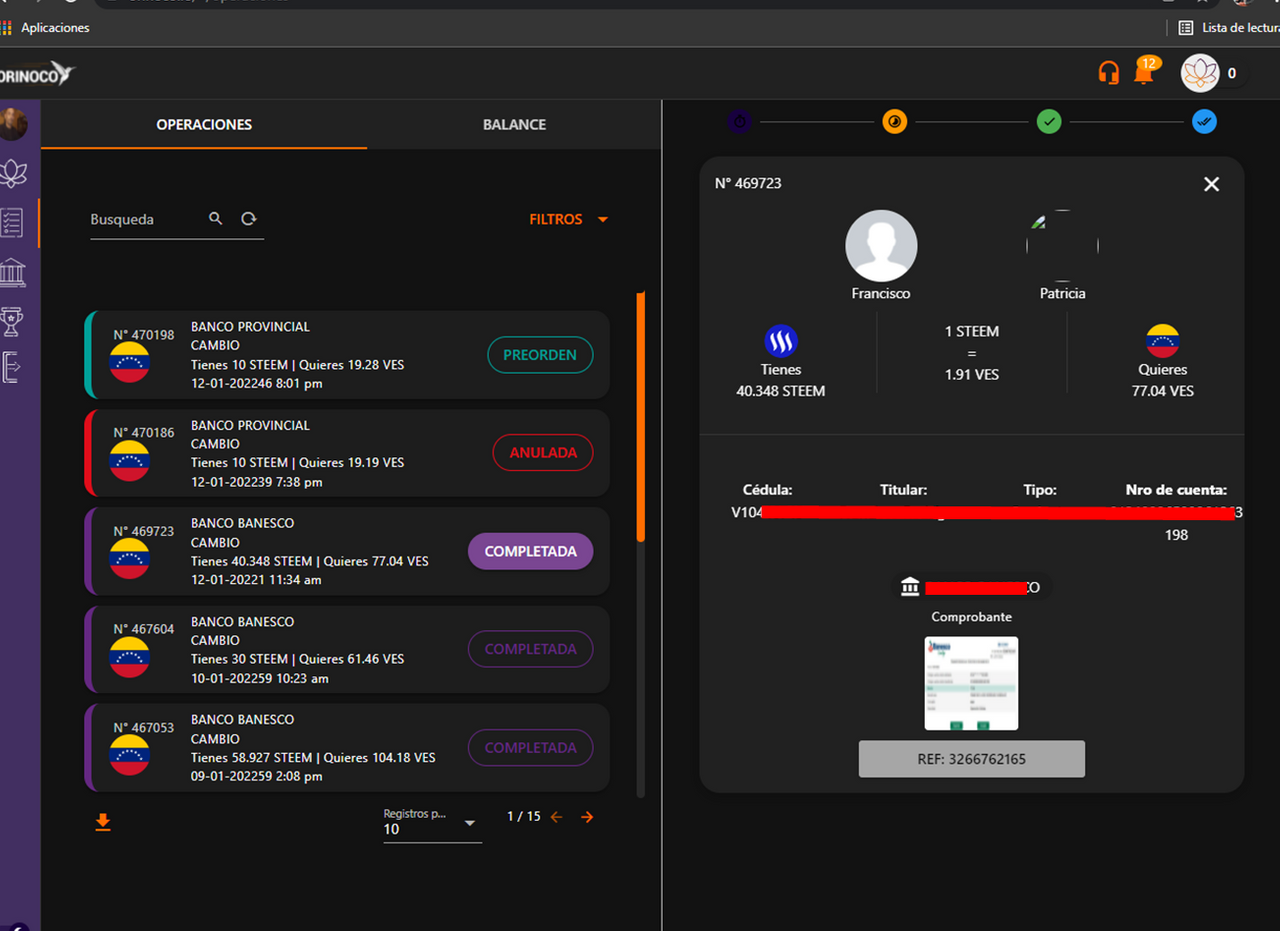Download operations with orange download icon
This screenshot has width=1280, height=931.
point(102,822)
